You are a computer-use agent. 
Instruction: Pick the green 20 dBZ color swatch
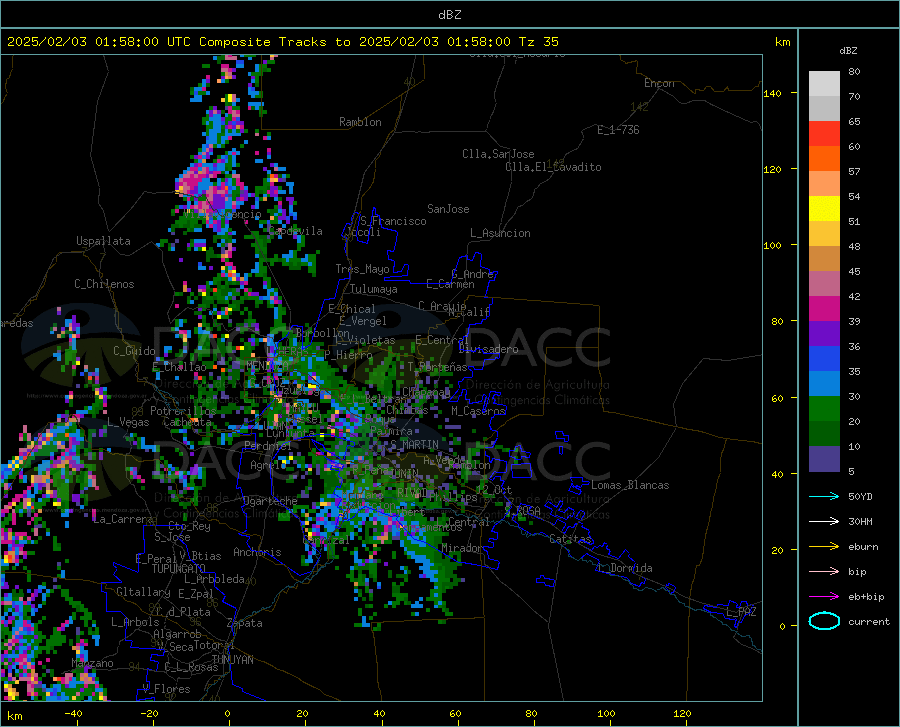click(824, 409)
